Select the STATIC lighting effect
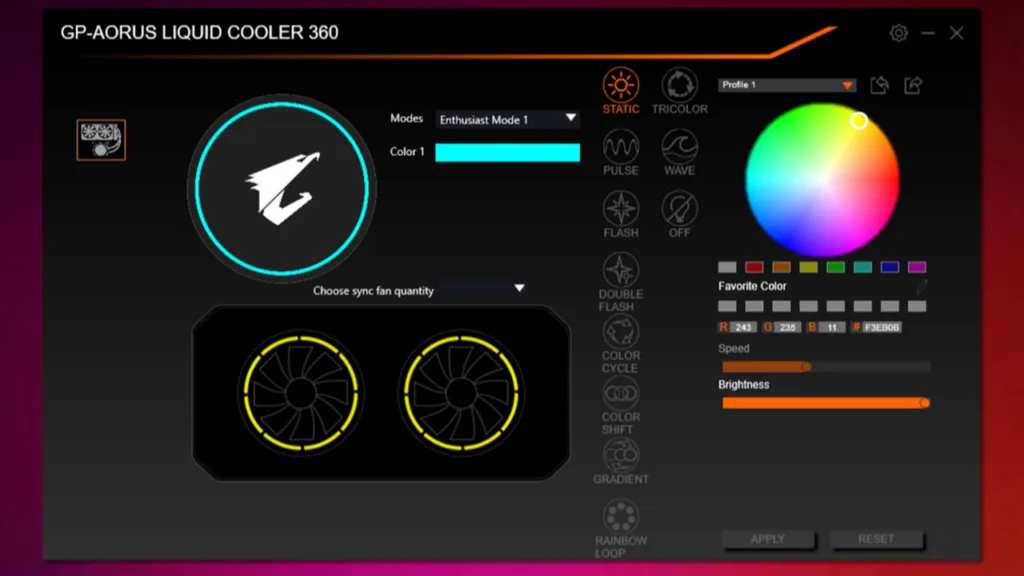Image resolution: width=1024 pixels, height=576 pixels. pyautogui.click(x=620, y=91)
